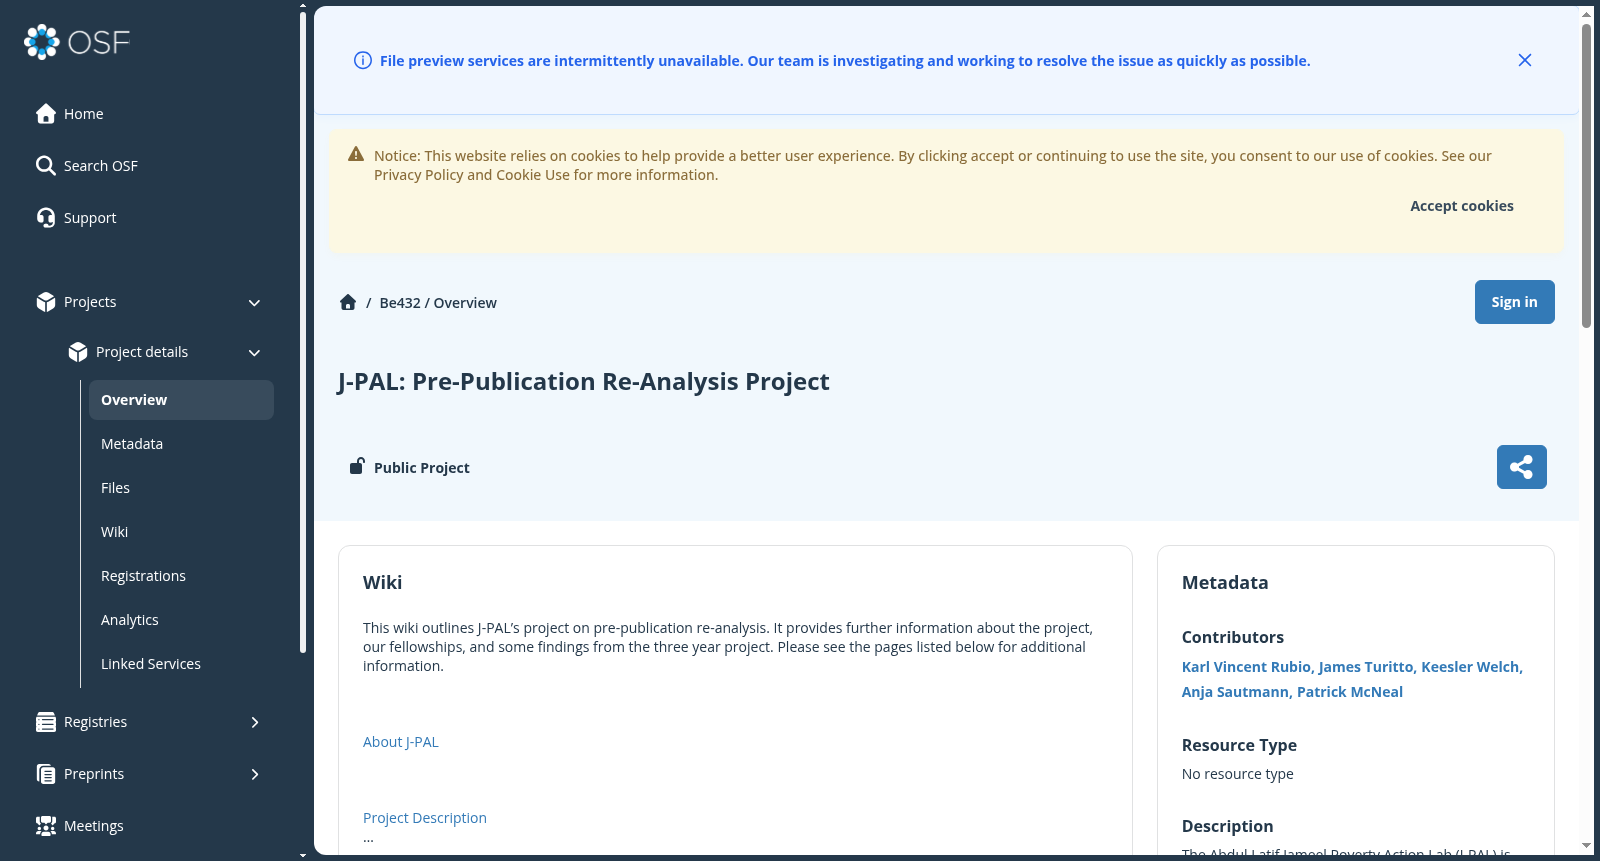Open Home via its house icon
The image size is (1600, 861).
pos(46,114)
